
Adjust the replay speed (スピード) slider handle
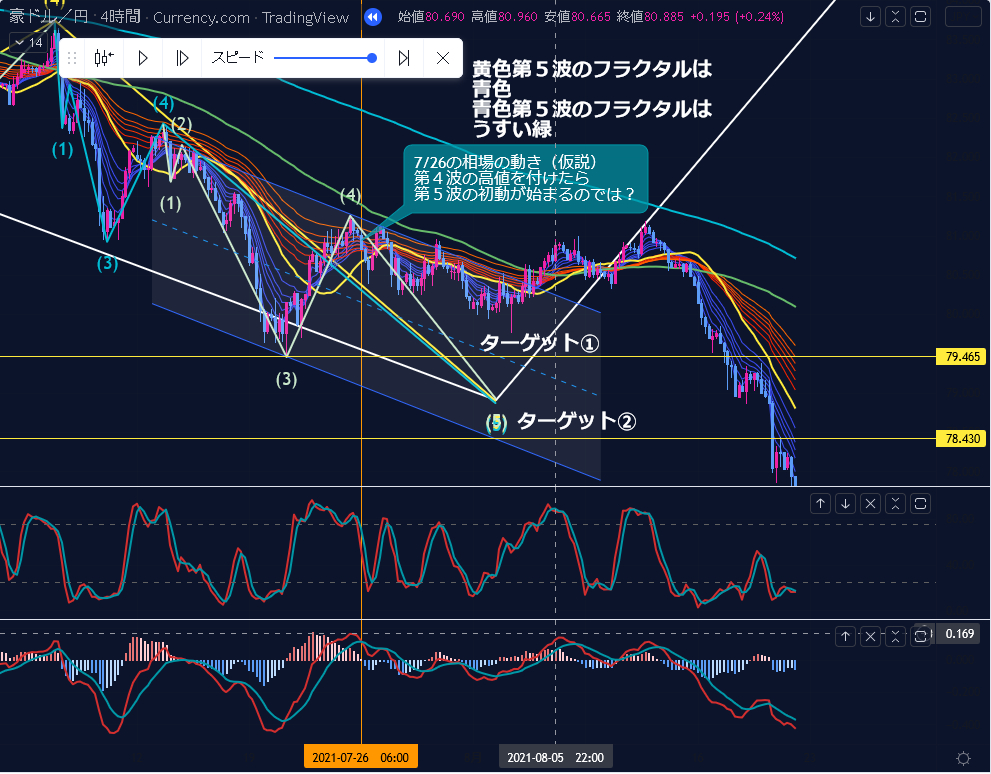point(372,58)
